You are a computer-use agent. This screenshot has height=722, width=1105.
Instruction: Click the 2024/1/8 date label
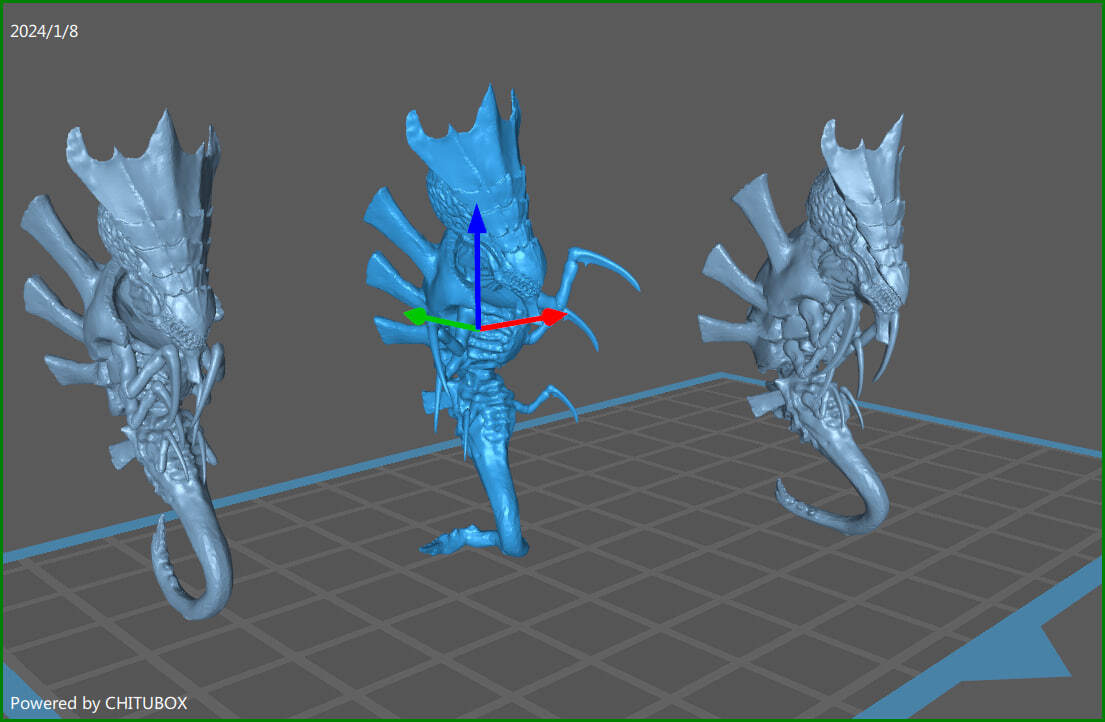tap(44, 31)
